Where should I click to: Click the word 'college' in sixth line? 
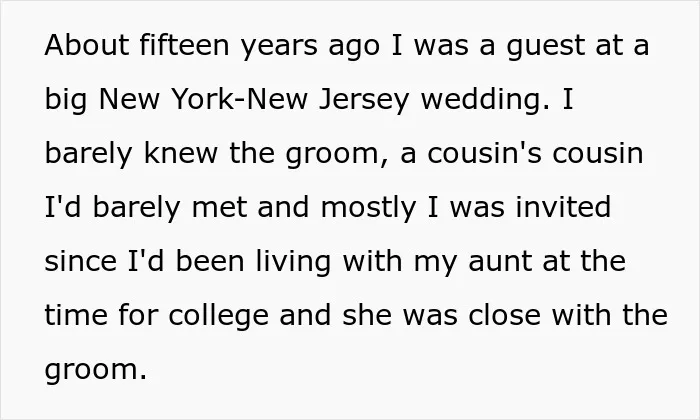(x=218, y=316)
